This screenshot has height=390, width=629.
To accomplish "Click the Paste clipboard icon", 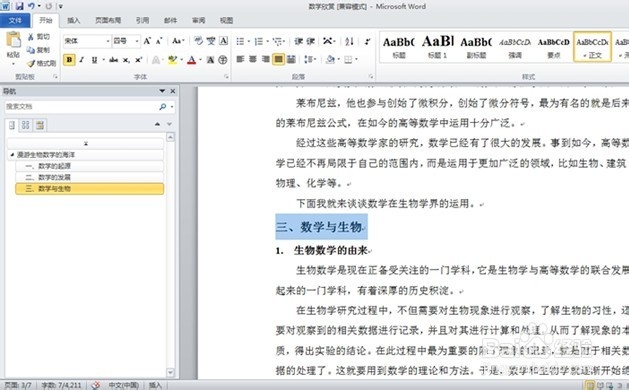I will (13, 40).
